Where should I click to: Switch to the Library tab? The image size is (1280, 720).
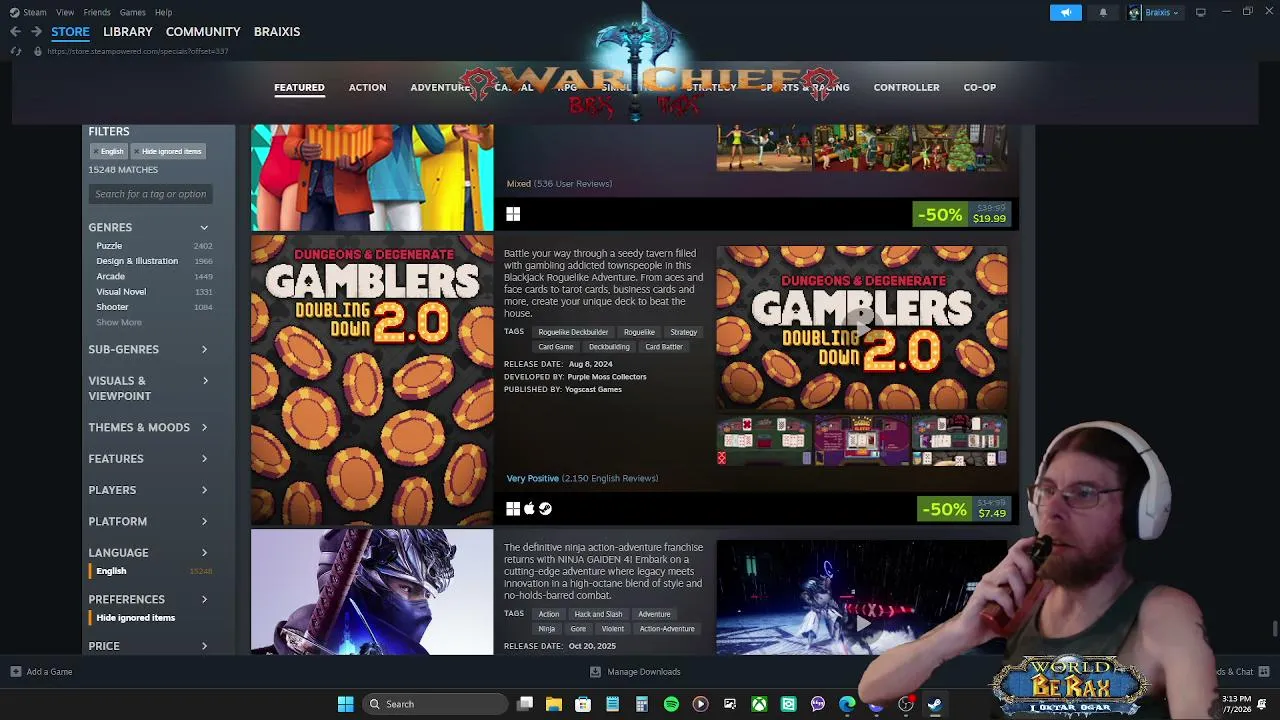tap(128, 31)
